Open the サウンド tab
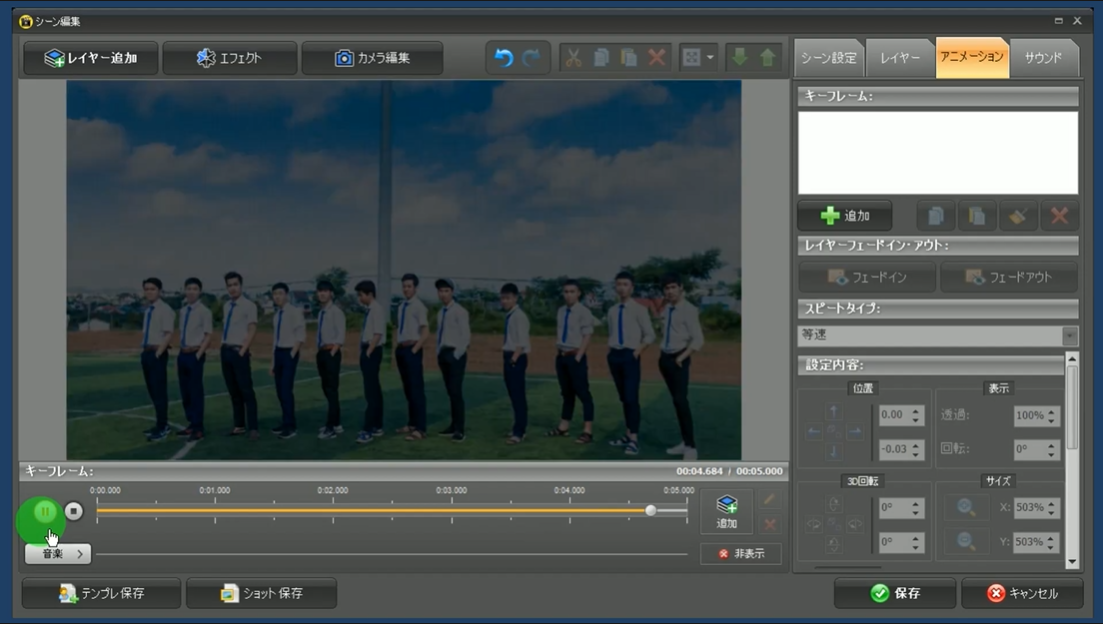Screen dimensions: 1103x624 (x=1043, y=58)
